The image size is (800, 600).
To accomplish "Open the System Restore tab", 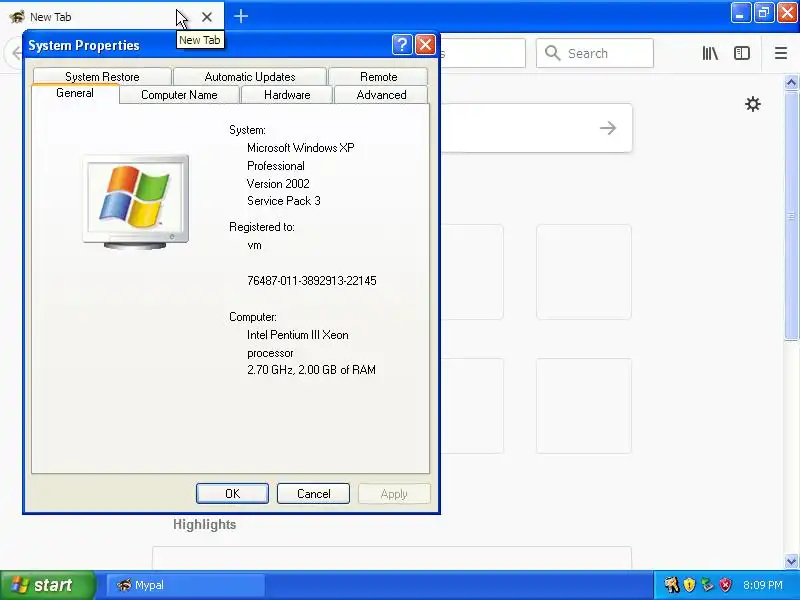I will pos(102,77).
